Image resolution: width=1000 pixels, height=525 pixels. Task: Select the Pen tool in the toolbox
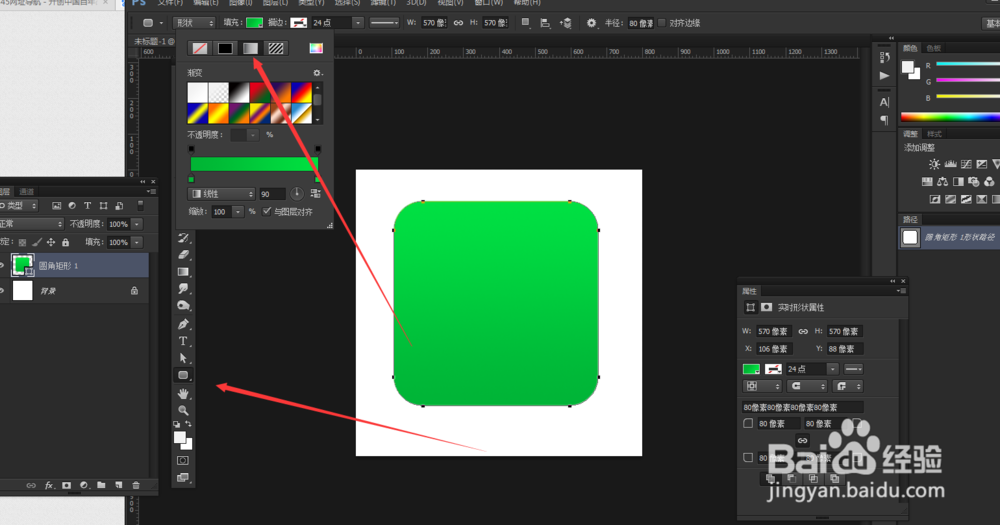coord(184,323)
